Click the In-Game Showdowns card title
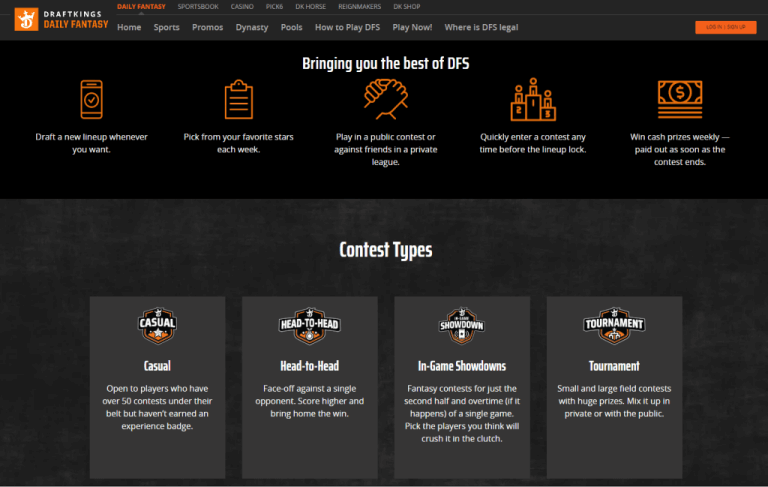Screen dimensions: 768x487 coord(462,366)
